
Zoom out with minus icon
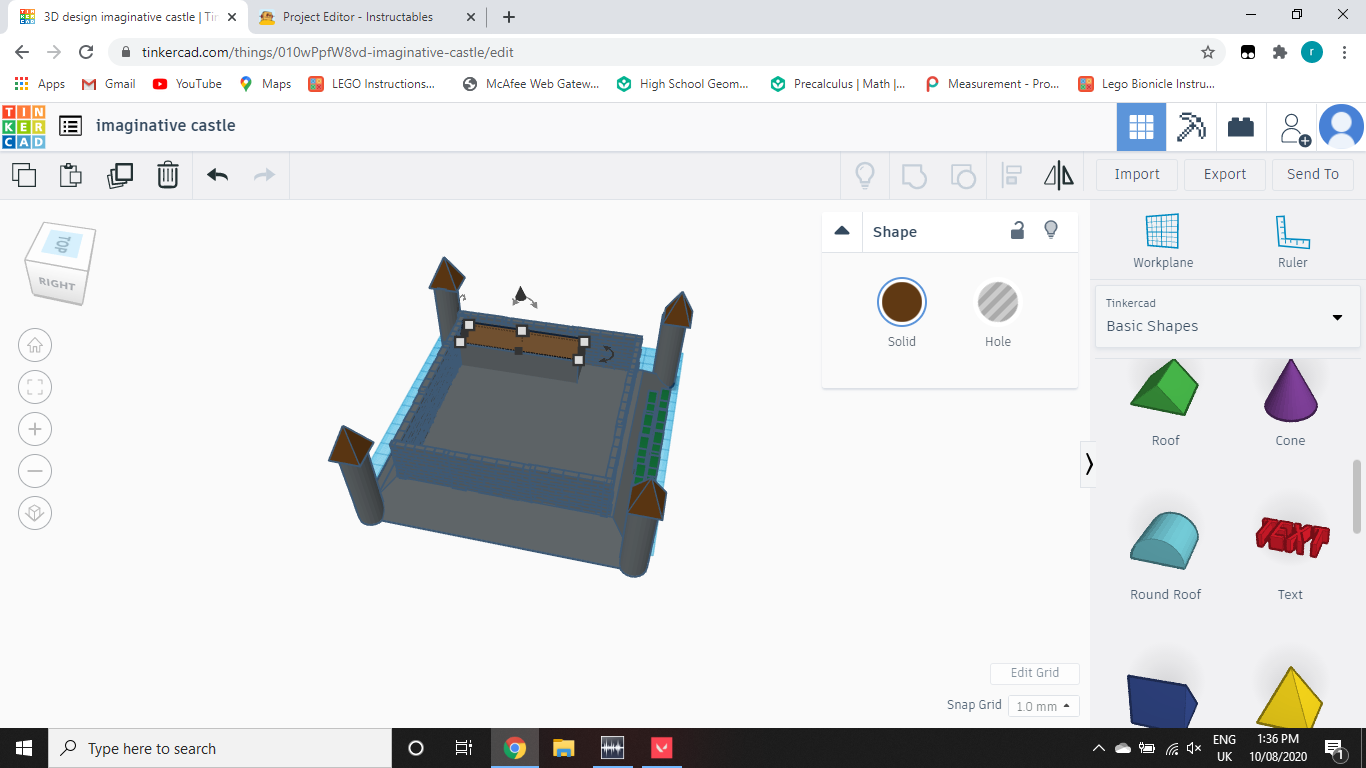[35, 471]
